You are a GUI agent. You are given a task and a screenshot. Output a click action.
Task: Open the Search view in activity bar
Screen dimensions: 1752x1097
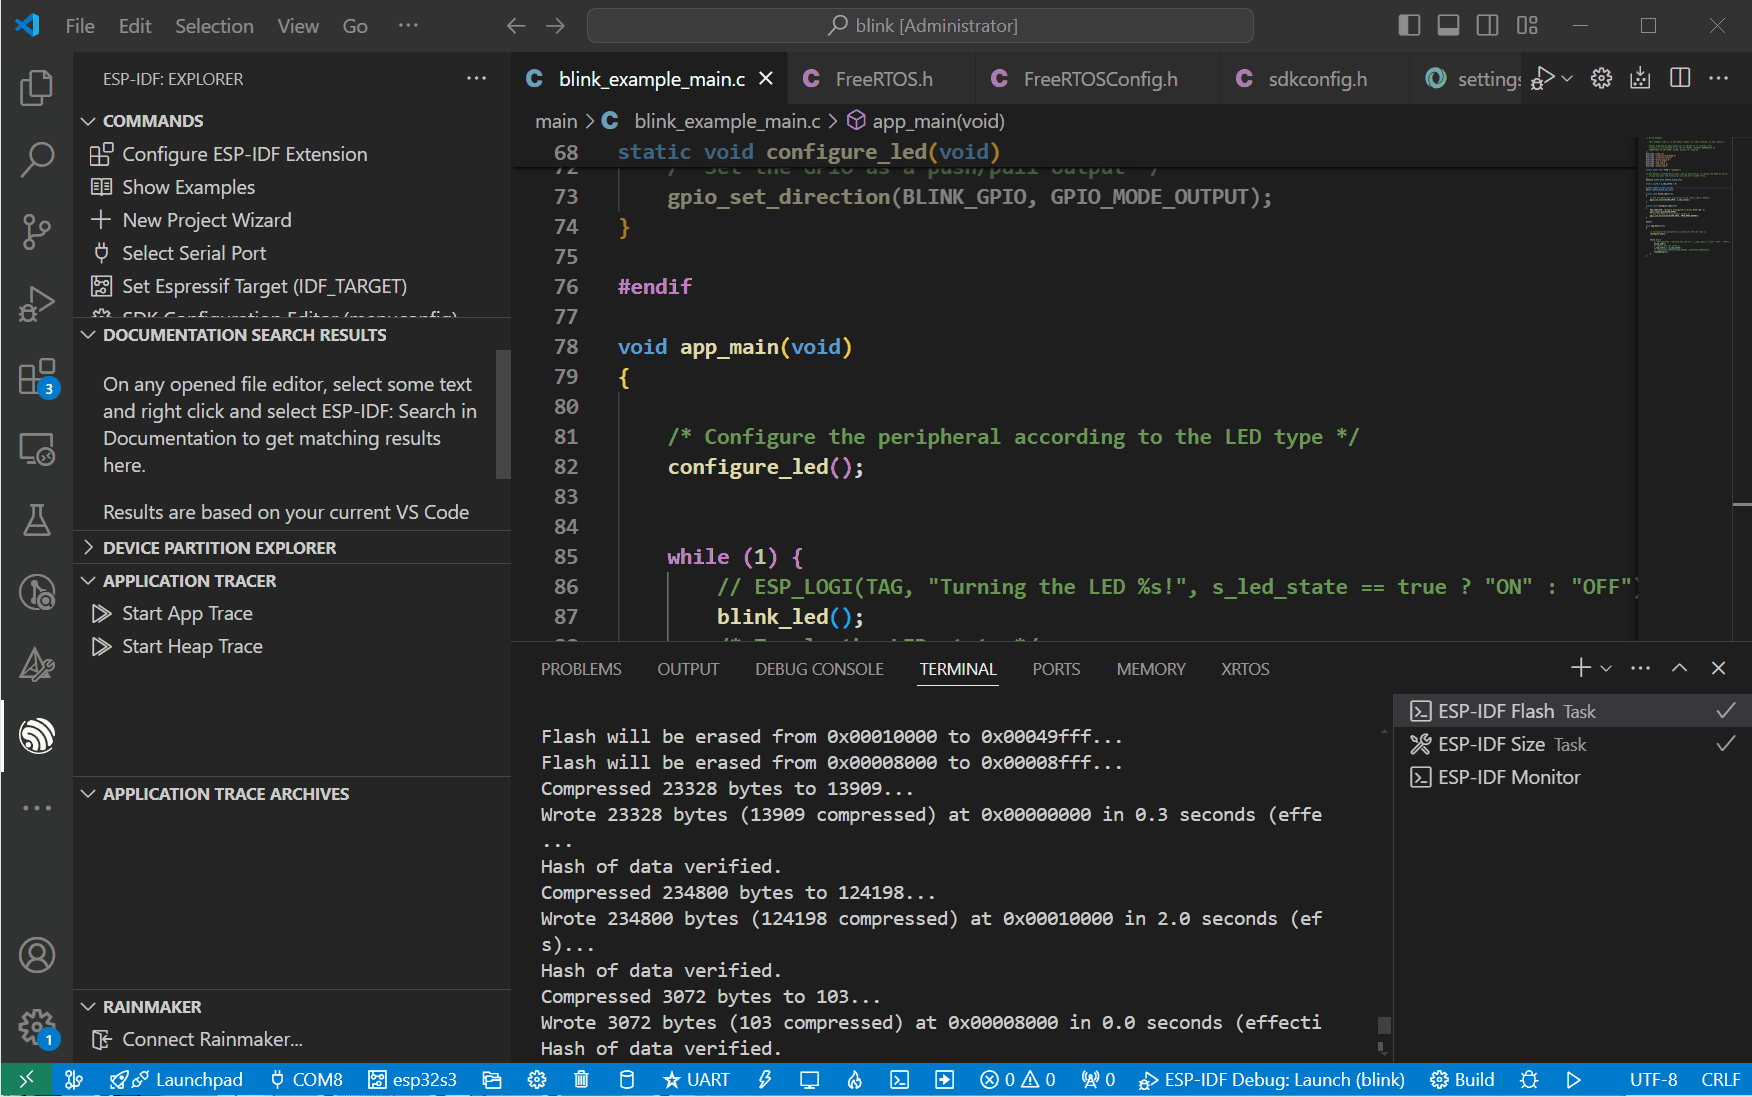click(x=37, y=160)
